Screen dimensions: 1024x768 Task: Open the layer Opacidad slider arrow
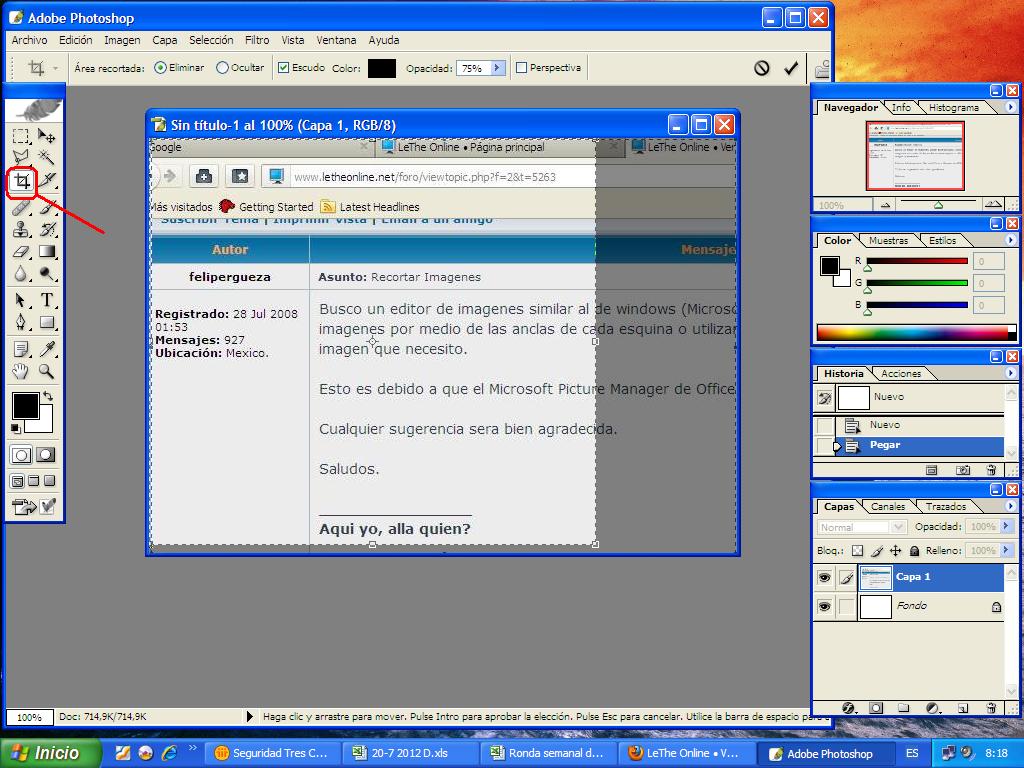point(1004,526)
